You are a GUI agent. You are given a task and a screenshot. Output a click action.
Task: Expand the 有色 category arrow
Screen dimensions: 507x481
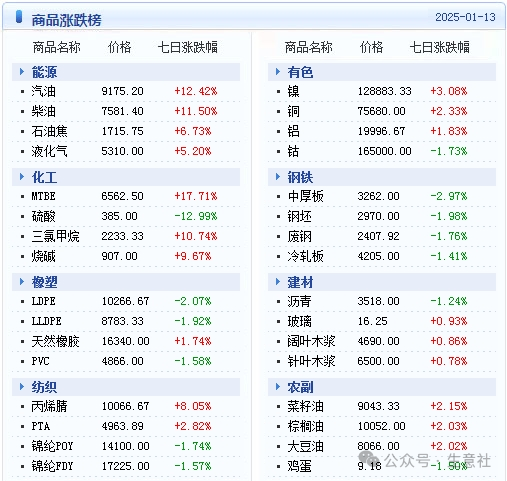[x=278, y=71]
